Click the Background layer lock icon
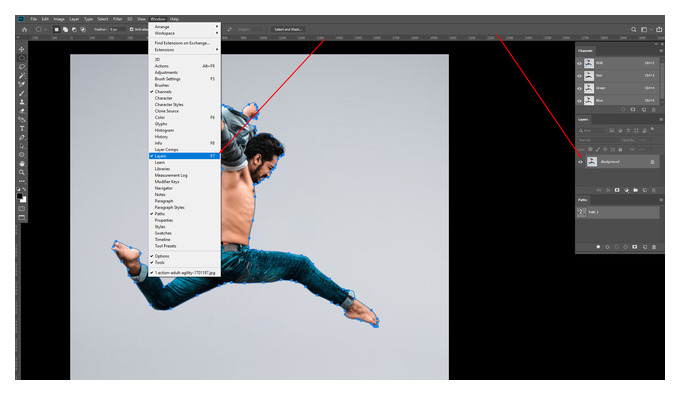The image size is (680, 395). coord(652,162)
